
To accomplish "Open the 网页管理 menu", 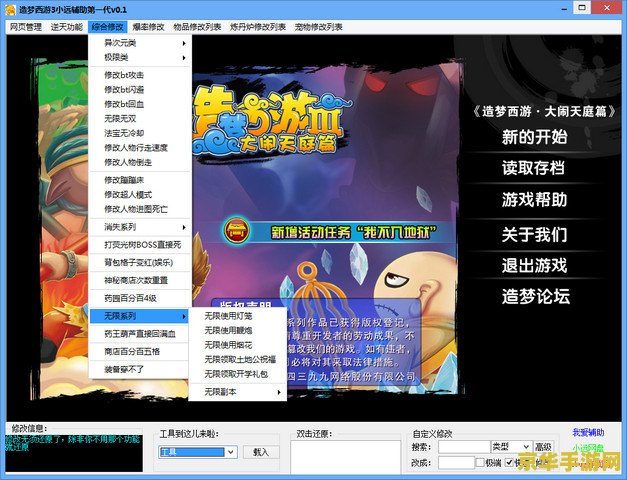I will tap(26, 27).
